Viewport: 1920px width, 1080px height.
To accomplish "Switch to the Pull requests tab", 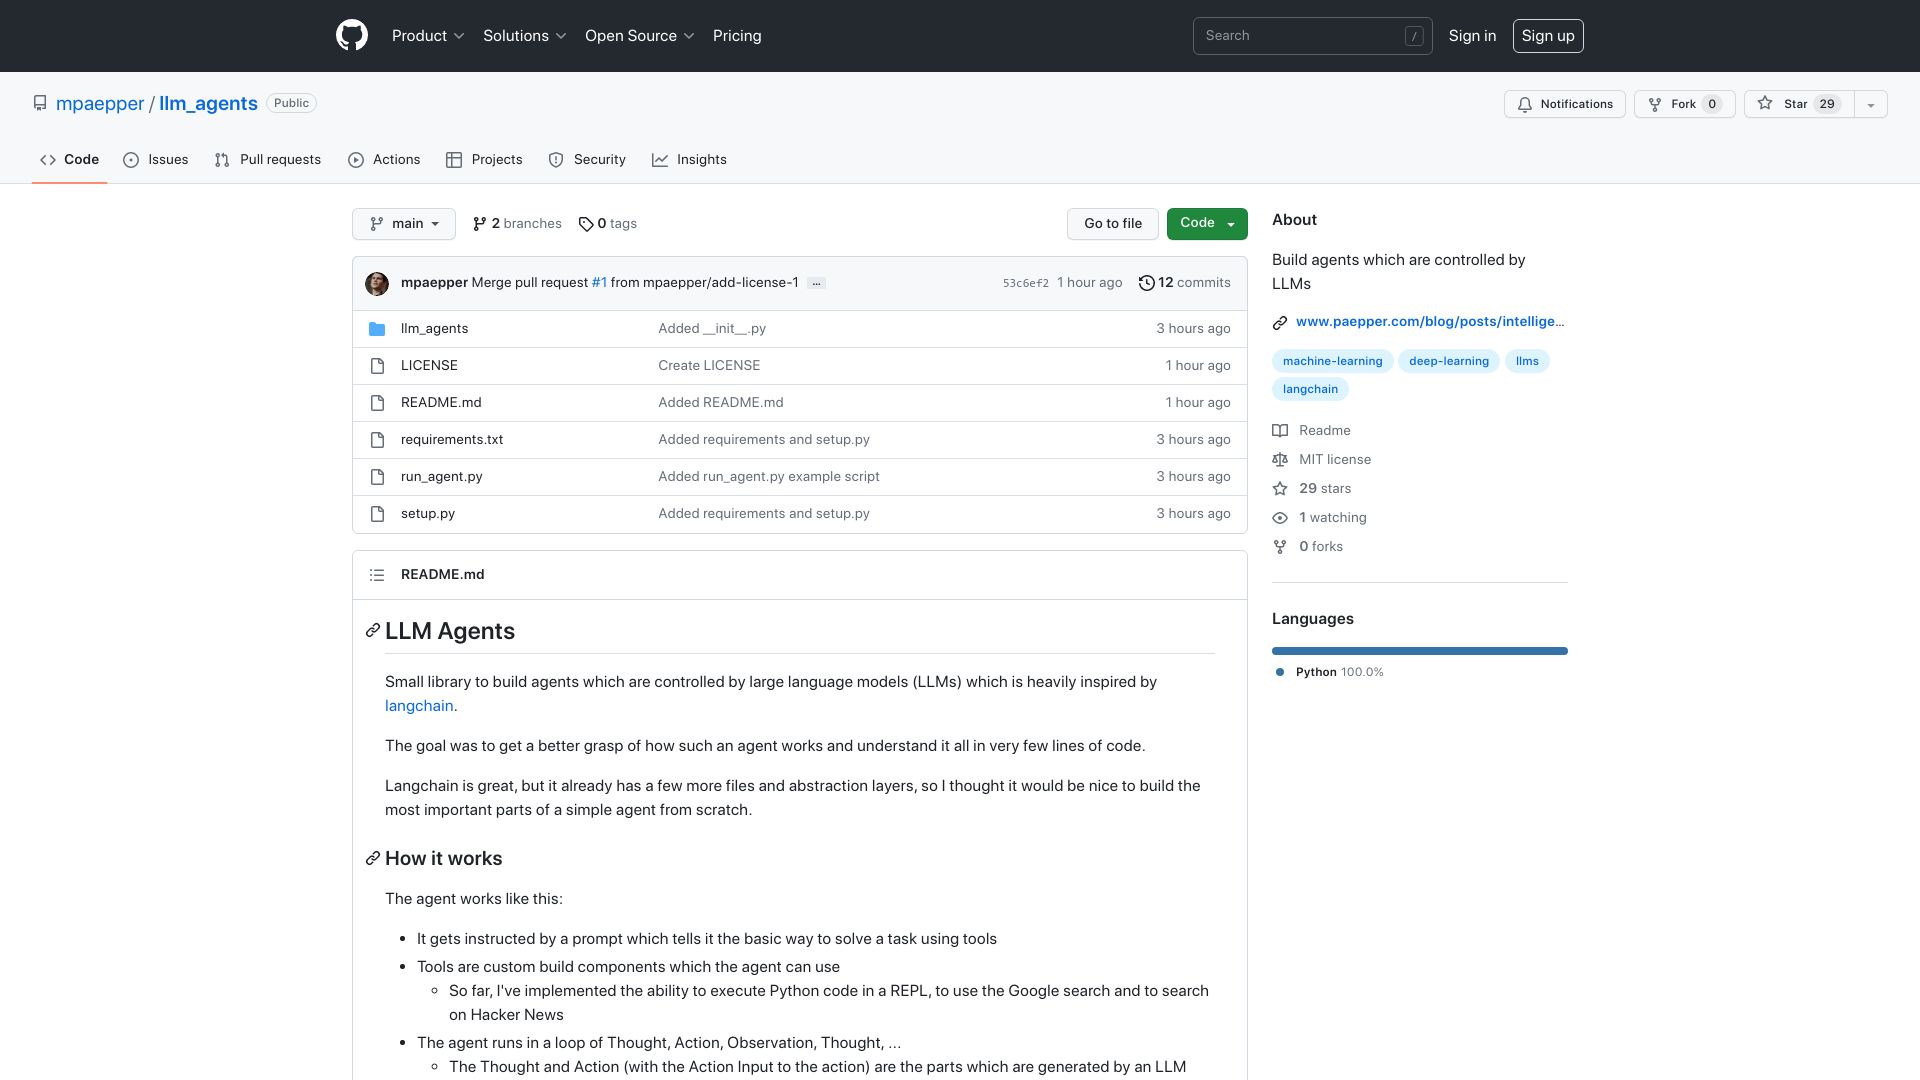I will tap(268, 160).
